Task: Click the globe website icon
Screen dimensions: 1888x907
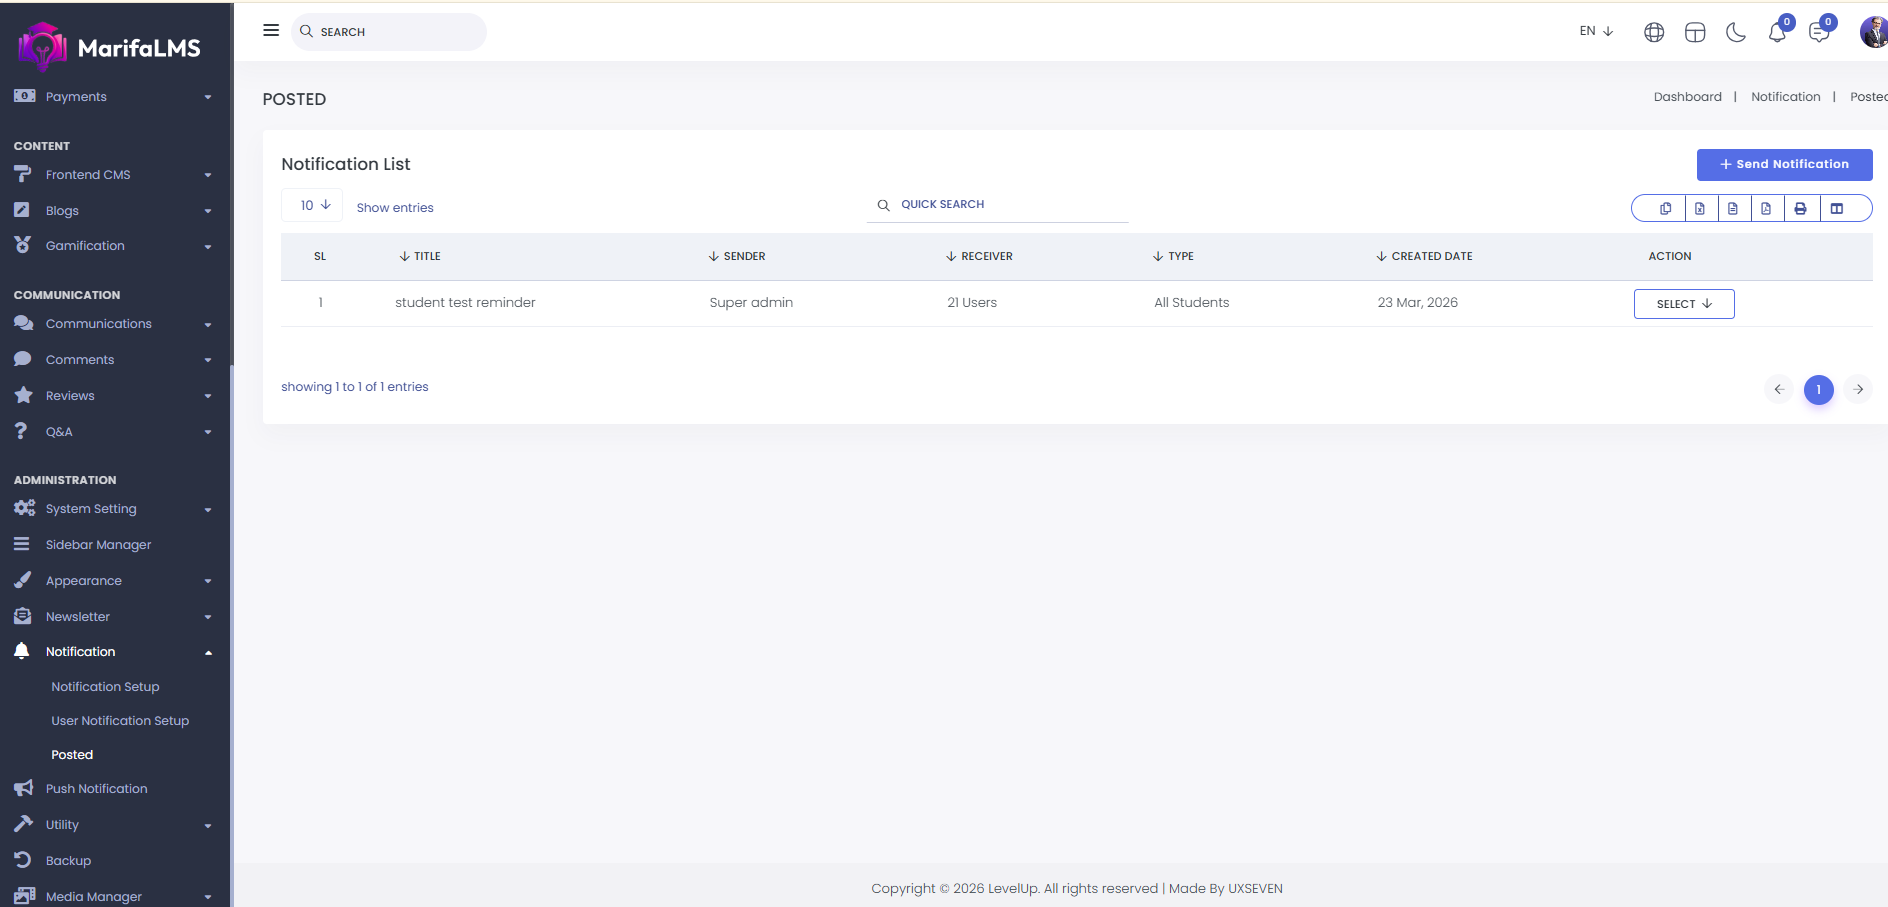Action: 1654,33
